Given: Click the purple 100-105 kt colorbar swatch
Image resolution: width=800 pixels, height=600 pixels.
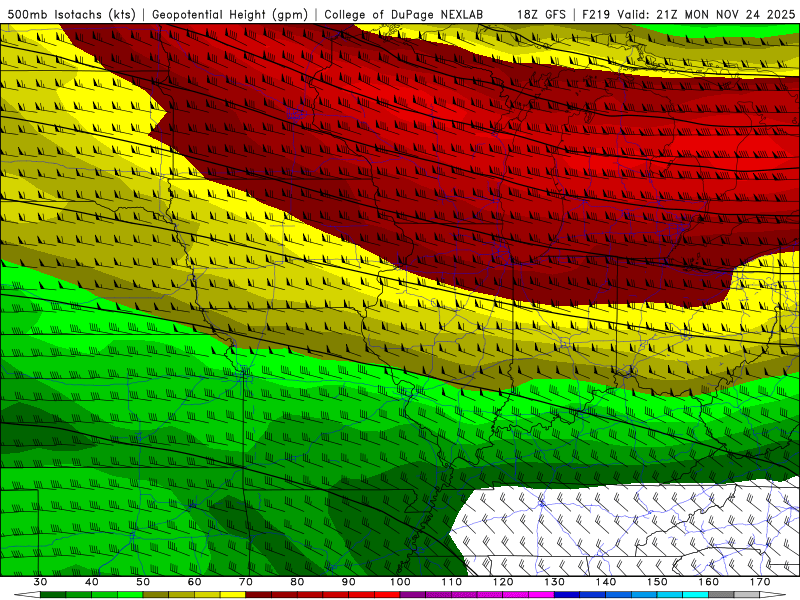Looking at the screenshot, I should pos(413,595).
